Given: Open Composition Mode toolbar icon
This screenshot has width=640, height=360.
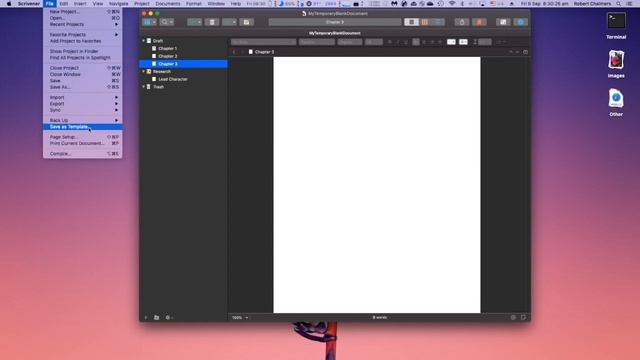Looking at the screenshot, I should (x=503, y=22).
